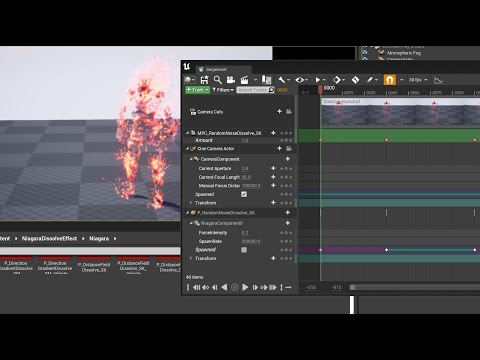Screen dimensions: 480x360
Task: Click Cine Camera Actor viewport lock icon
Action: click(x=289, y=148)
